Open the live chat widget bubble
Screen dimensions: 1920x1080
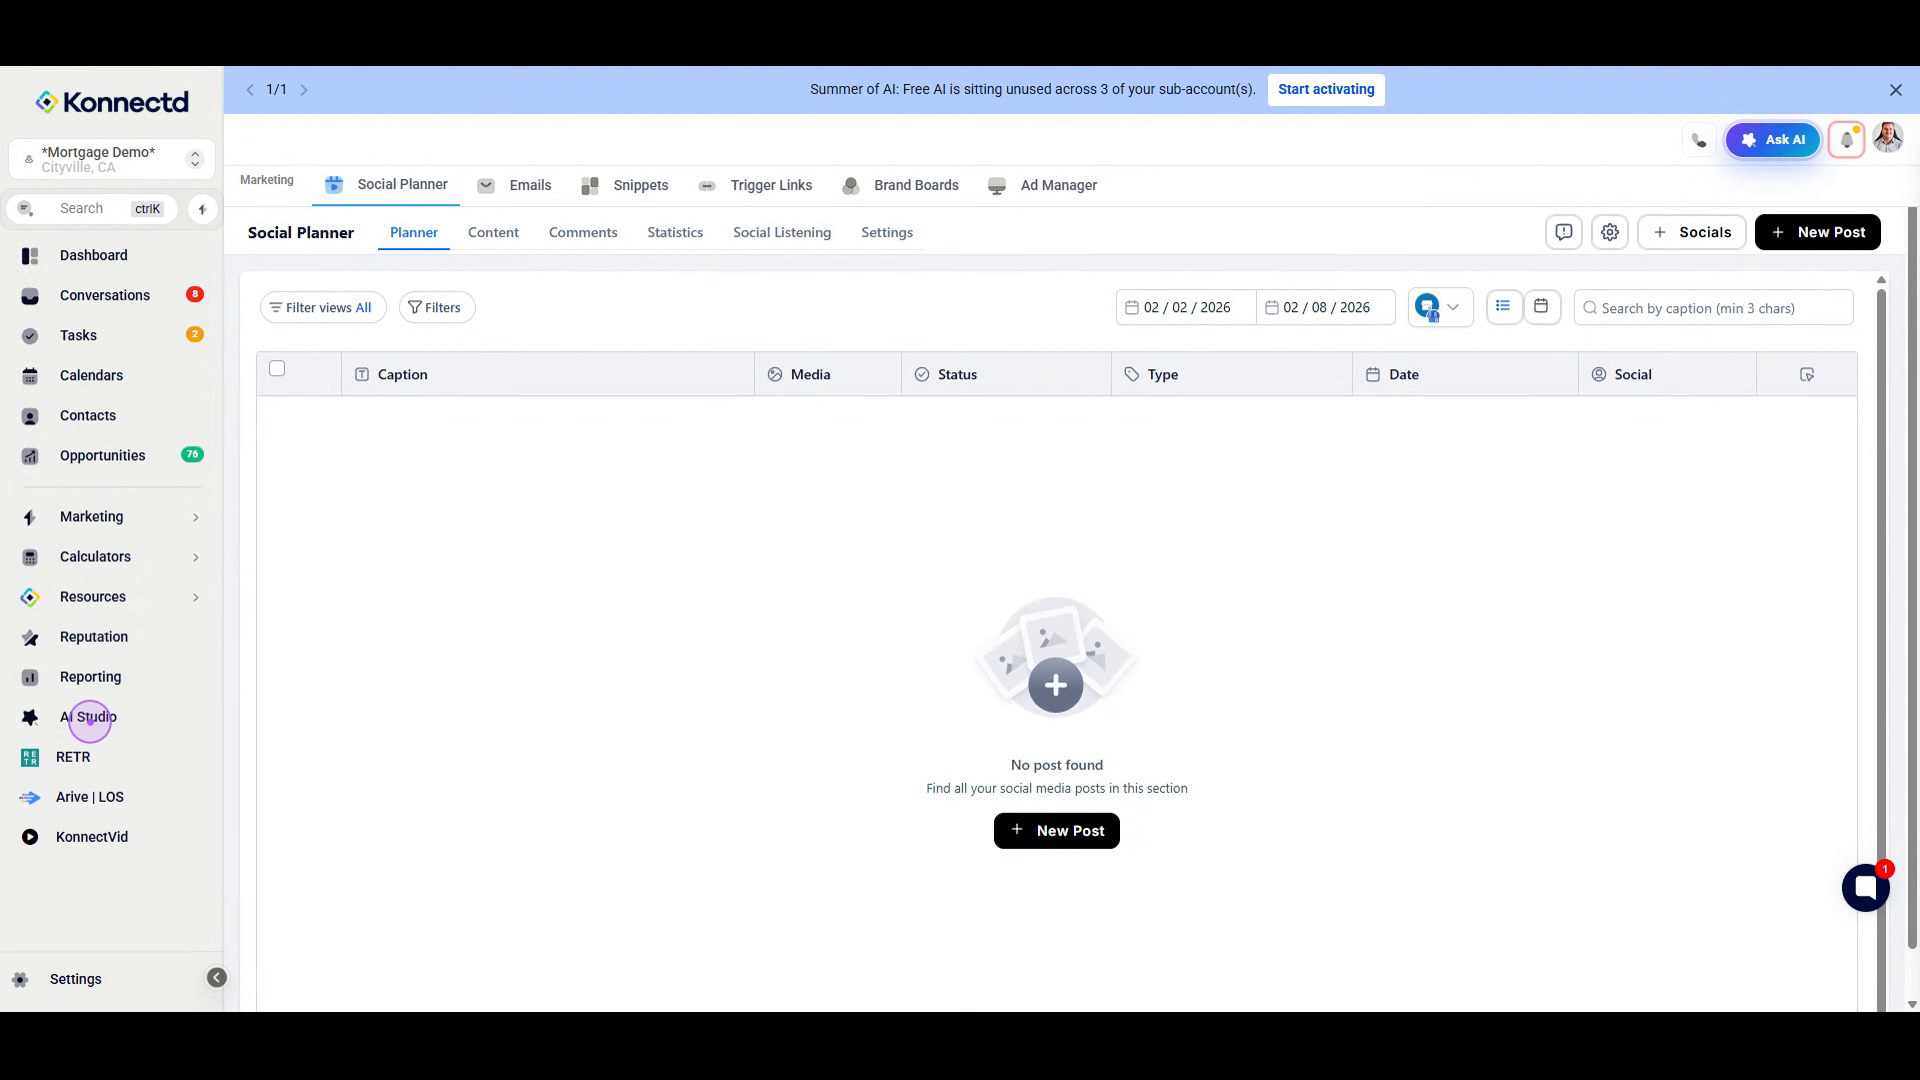tap(1866, 888)
